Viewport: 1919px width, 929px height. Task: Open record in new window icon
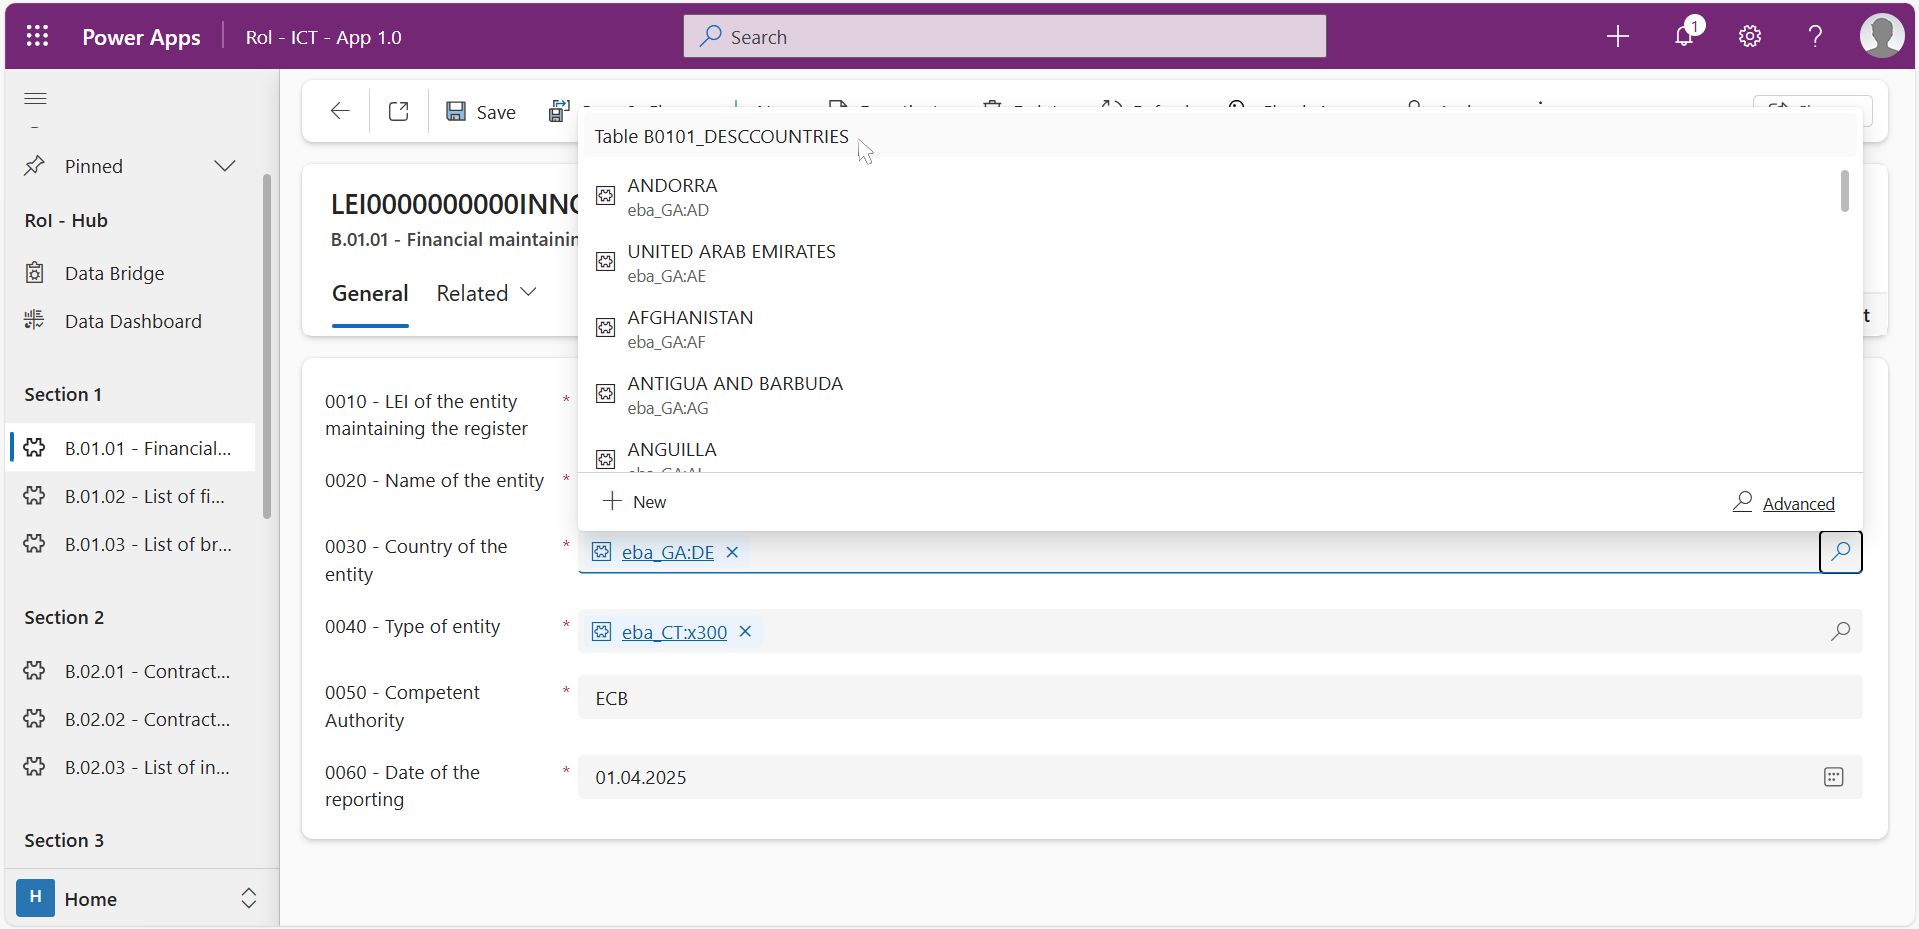click(x=398, y=111)
